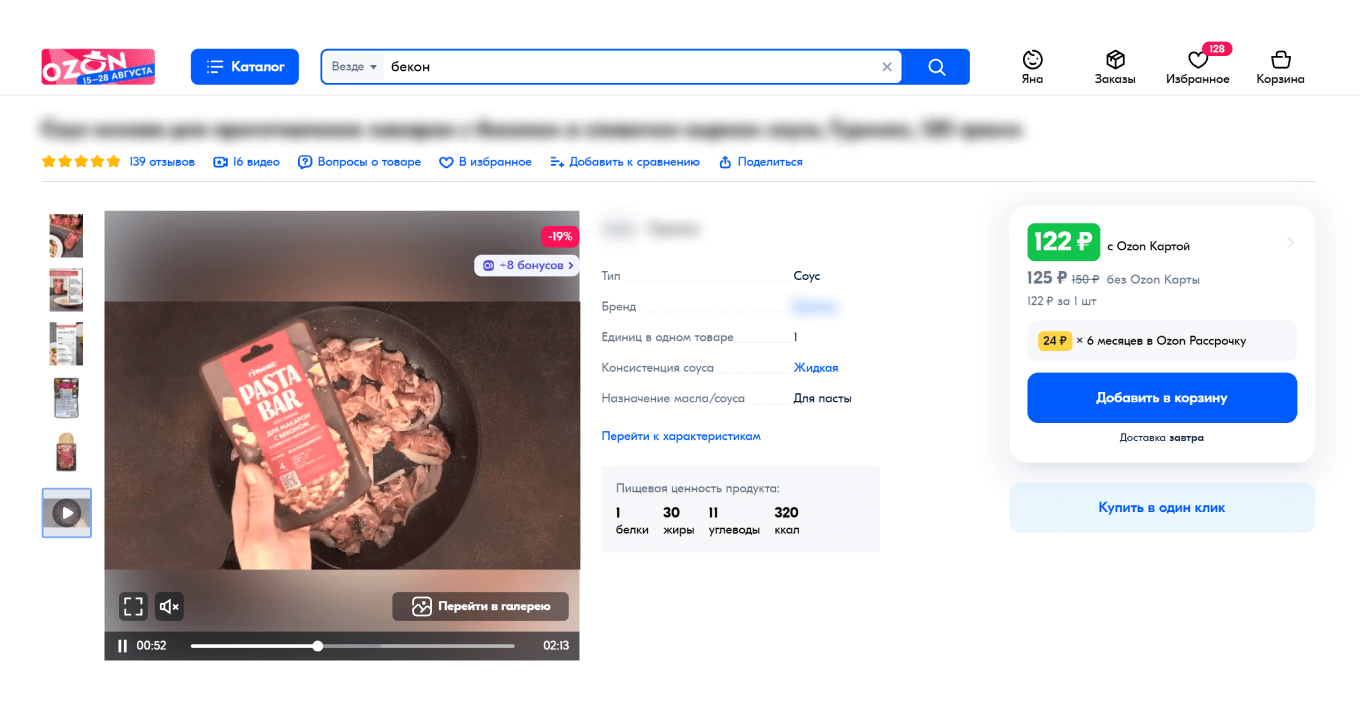Click the video progress slider handle
The height and width of the screenshot is (716, 1360).
(318, 646)
